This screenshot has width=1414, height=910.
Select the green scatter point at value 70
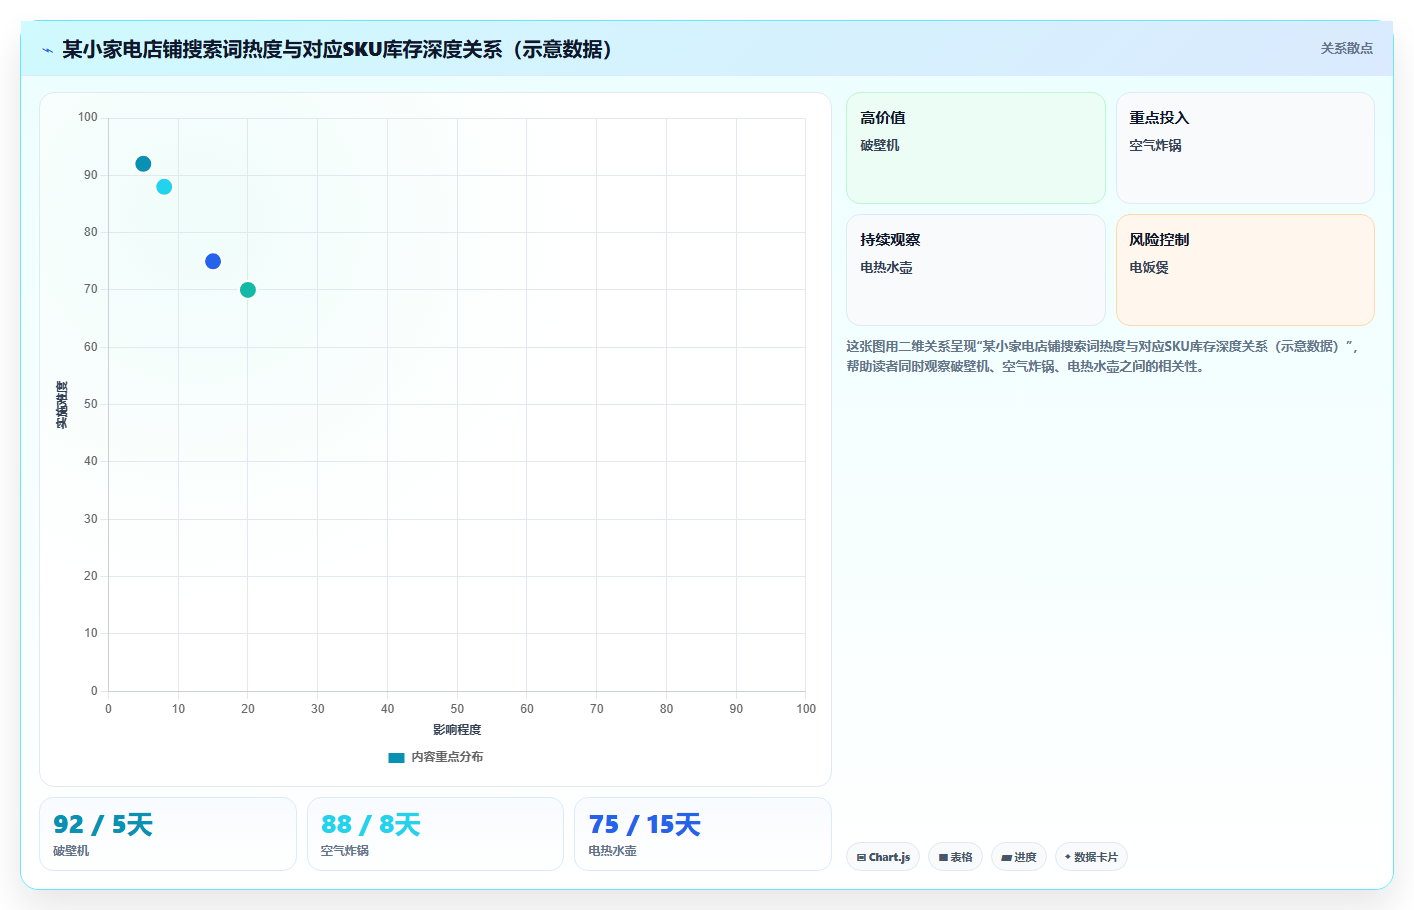tap(248, 290)
